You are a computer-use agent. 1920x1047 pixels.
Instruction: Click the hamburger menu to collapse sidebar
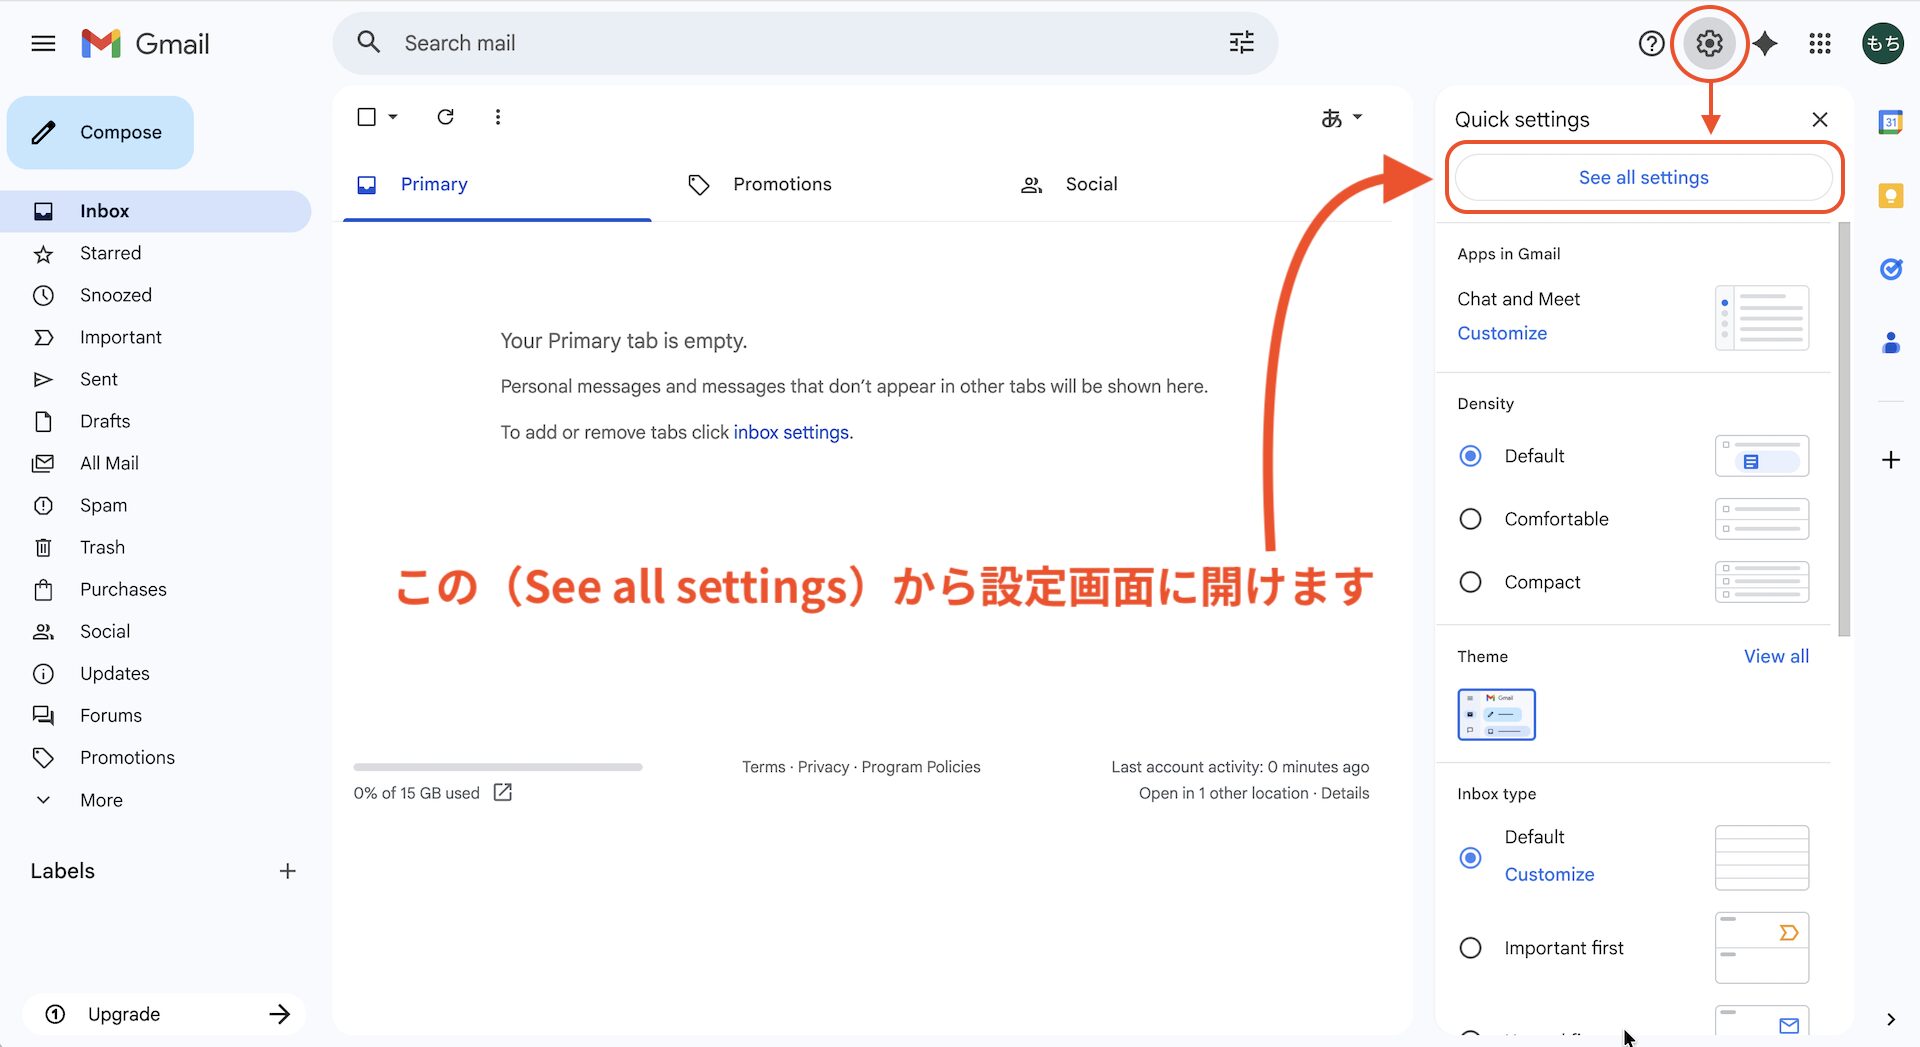pyautogui.click(x=43, y=43)
